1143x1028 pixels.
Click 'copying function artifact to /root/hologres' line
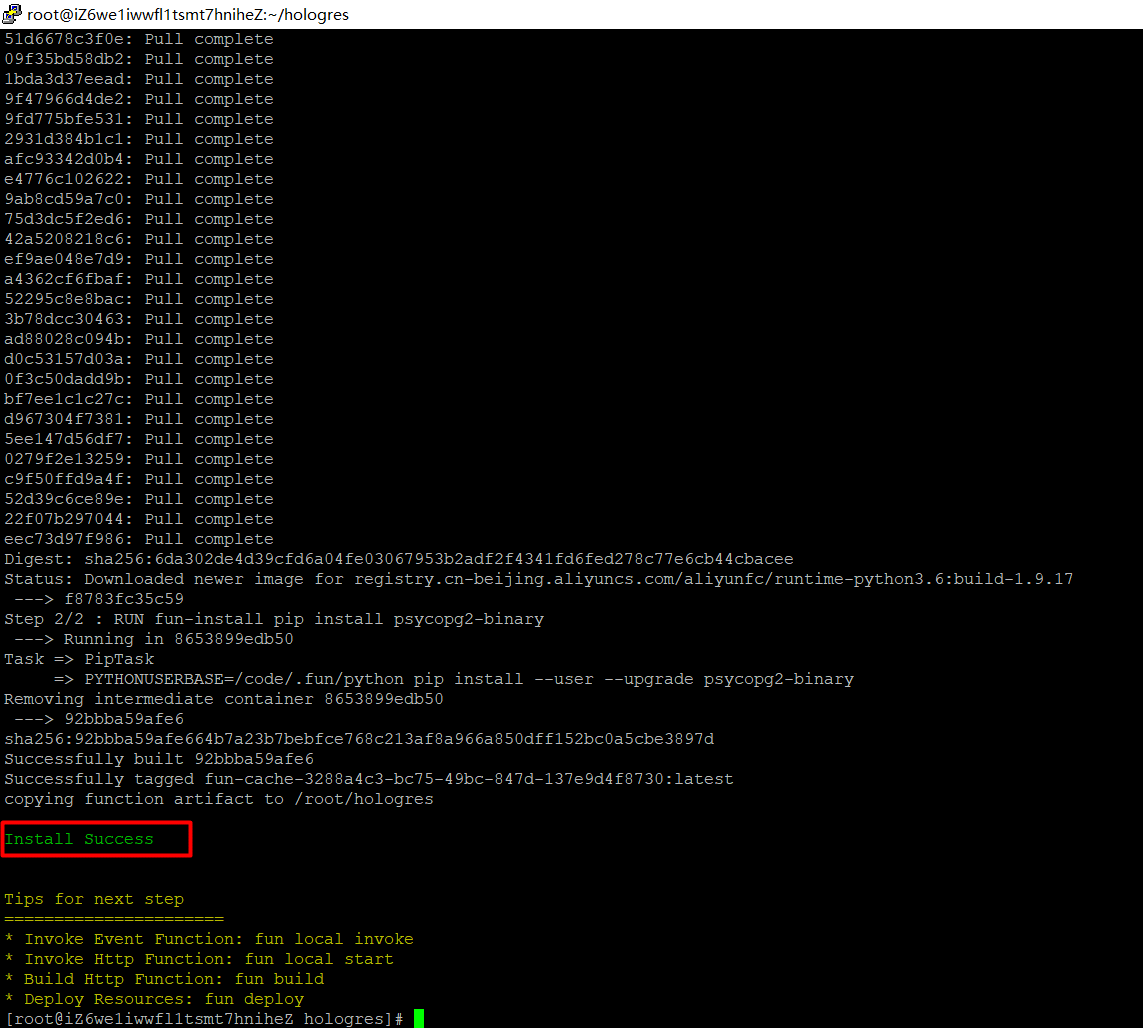point(219,799)
